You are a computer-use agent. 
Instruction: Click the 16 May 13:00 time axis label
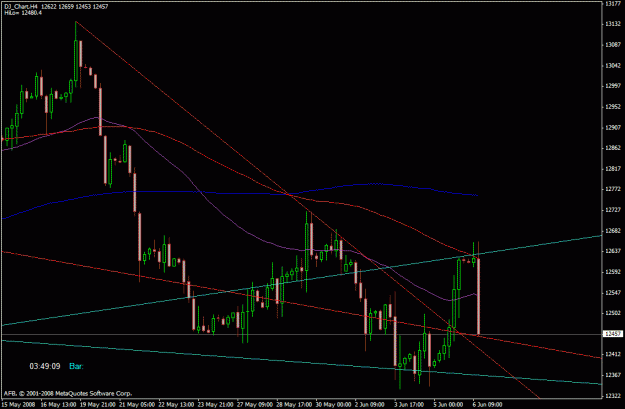[x=57, y=404]
